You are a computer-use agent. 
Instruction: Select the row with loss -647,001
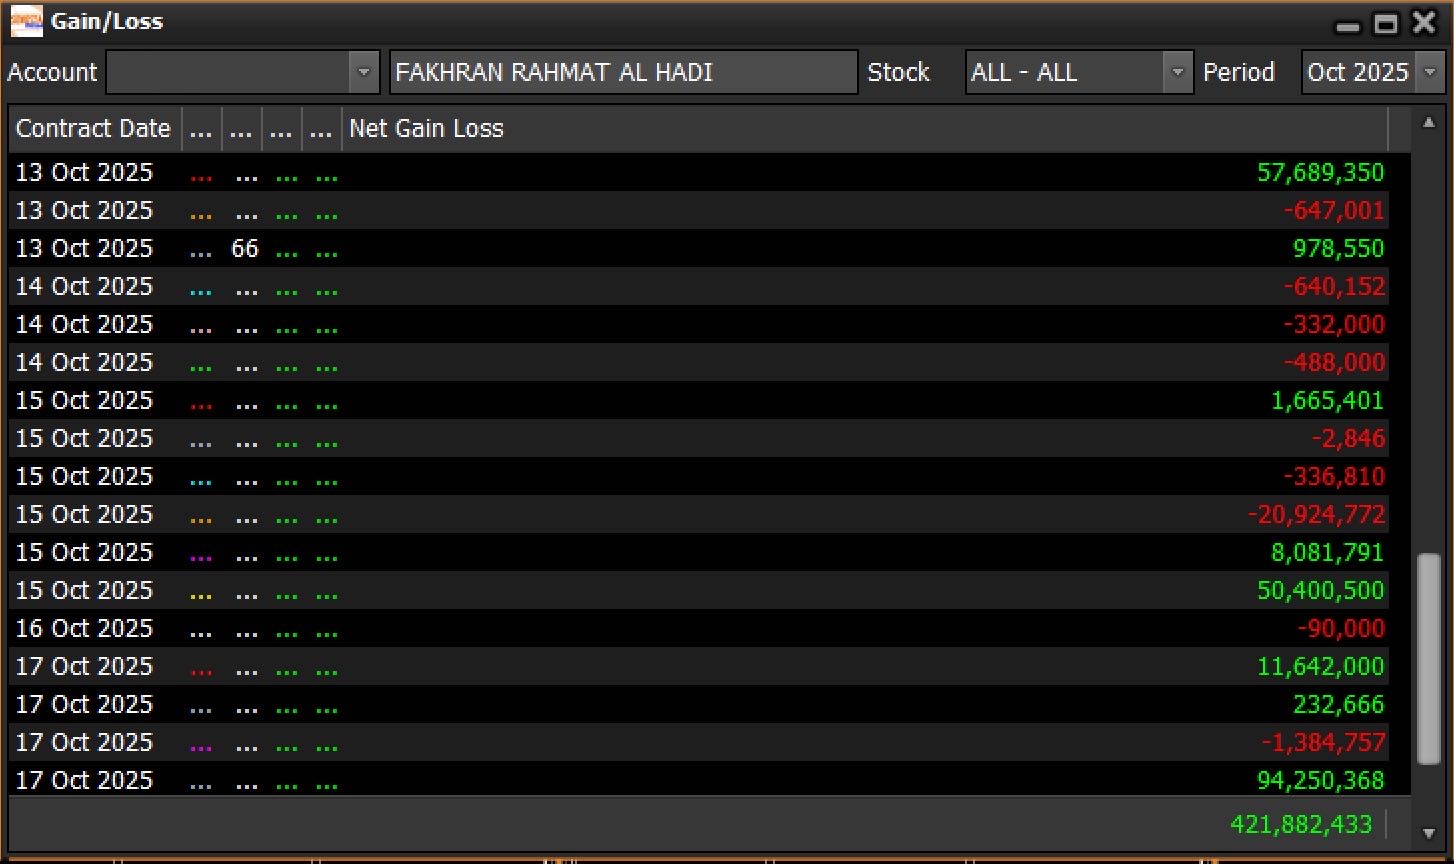tap(699, 210)
